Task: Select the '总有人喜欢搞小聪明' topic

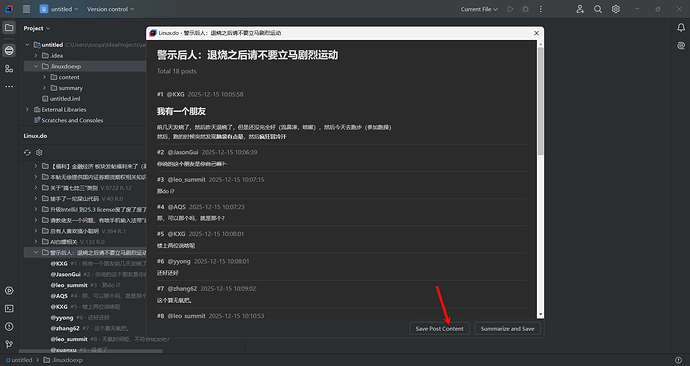Action: point(84,231)
